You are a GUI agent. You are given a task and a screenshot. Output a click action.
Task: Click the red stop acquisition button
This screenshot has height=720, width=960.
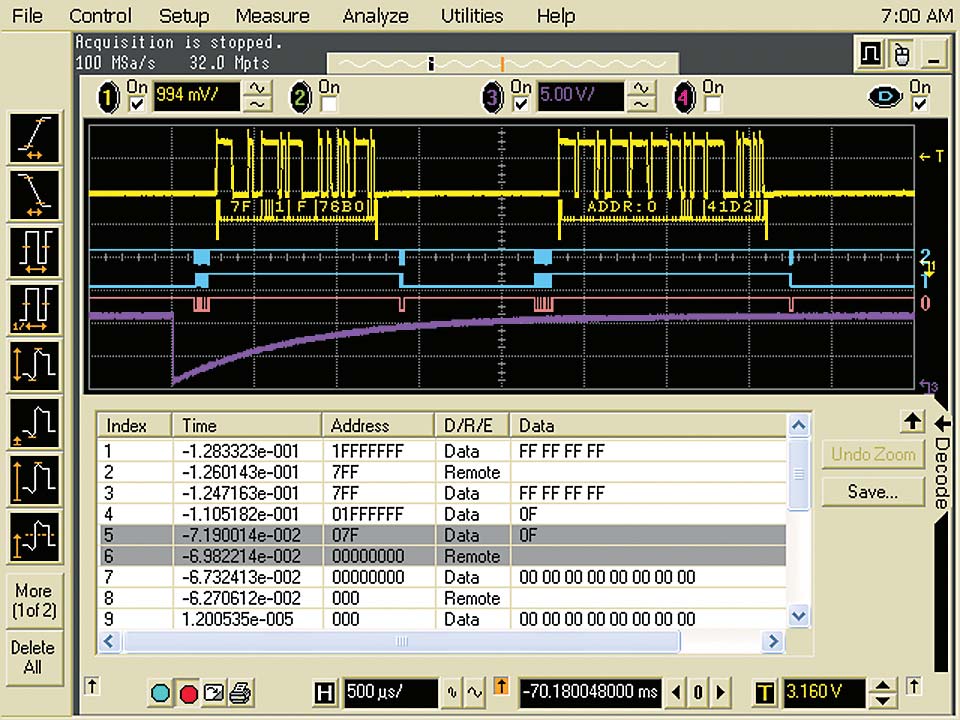[188, 693]
